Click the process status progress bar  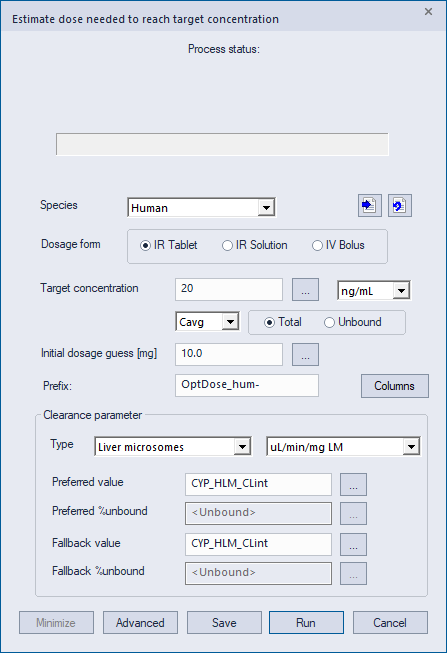click(222, 144)
